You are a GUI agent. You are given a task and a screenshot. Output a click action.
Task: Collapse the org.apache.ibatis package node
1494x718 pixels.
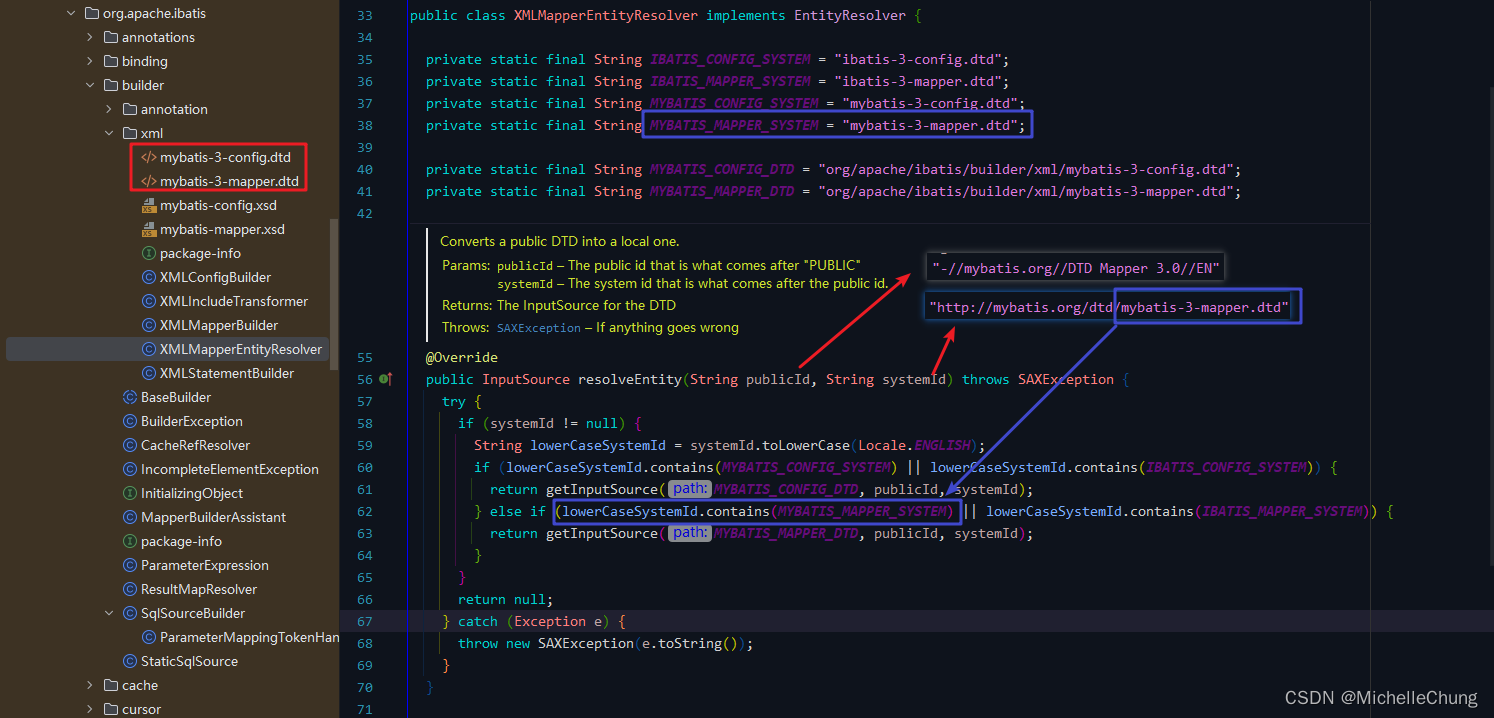(x=71, y=13)
